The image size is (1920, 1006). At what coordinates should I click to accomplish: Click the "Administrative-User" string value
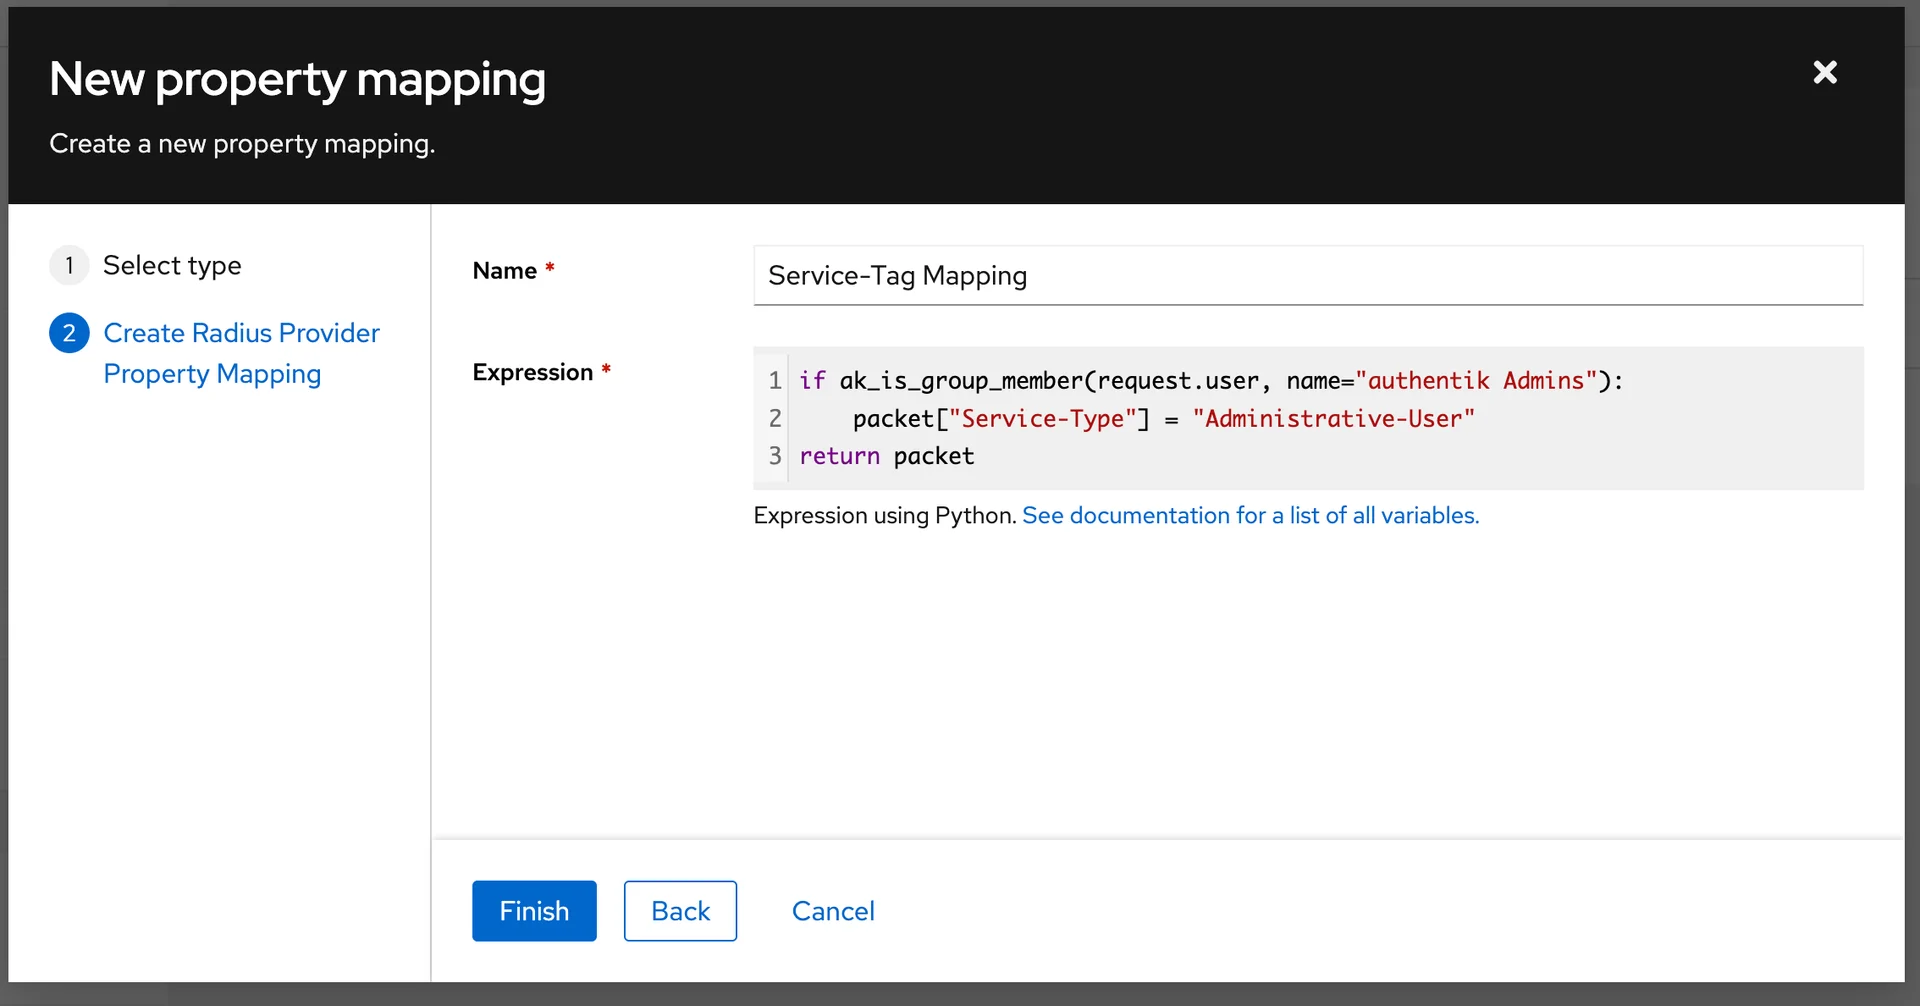pos(1333,419)
